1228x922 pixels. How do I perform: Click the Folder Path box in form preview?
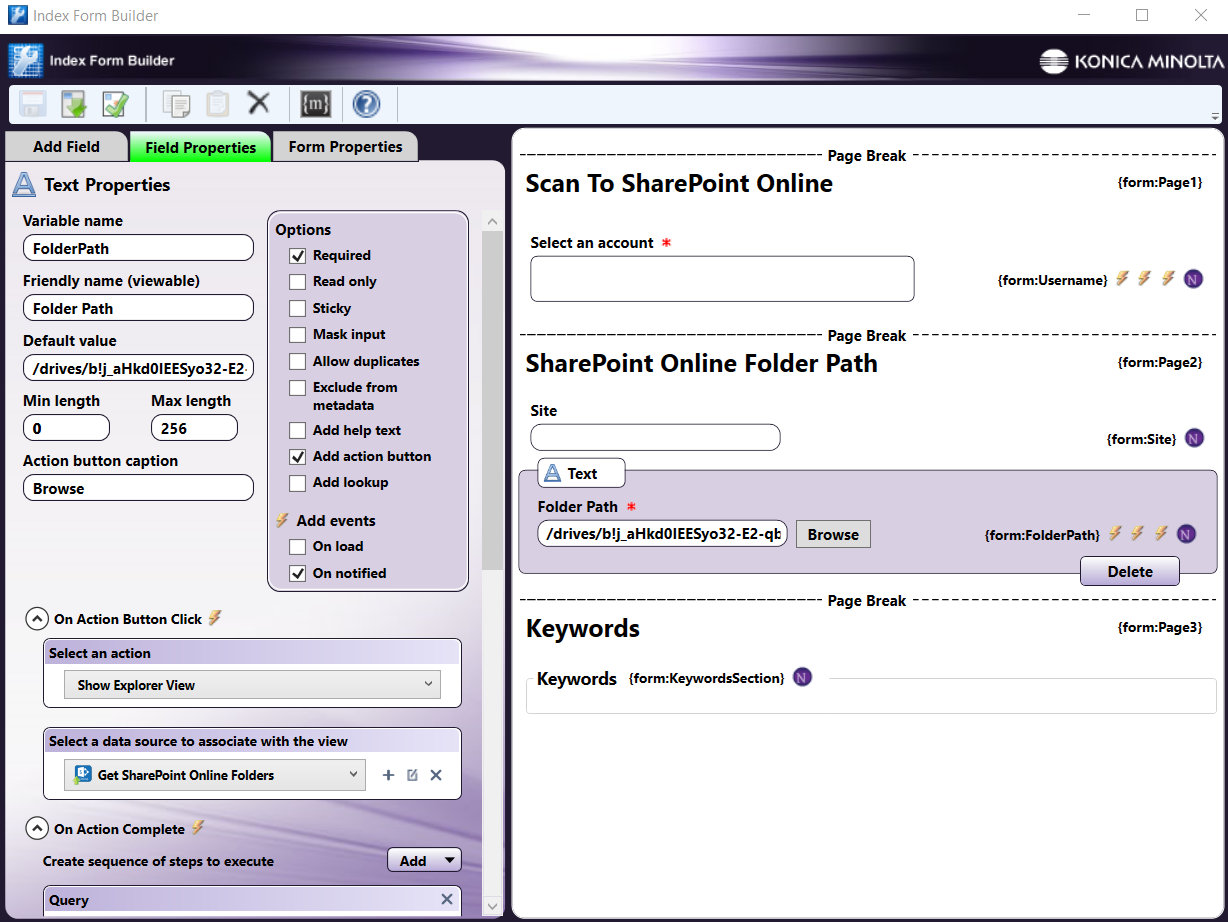(x=662, y=534)
